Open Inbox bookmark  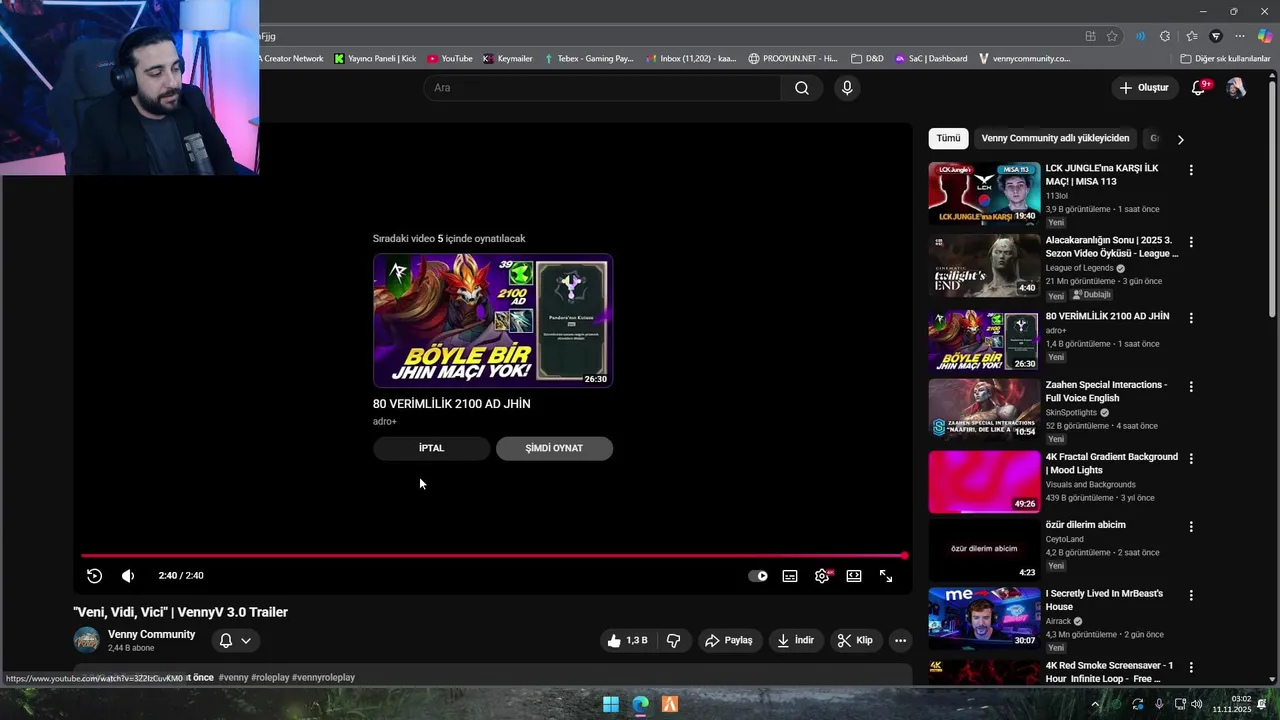691,58
